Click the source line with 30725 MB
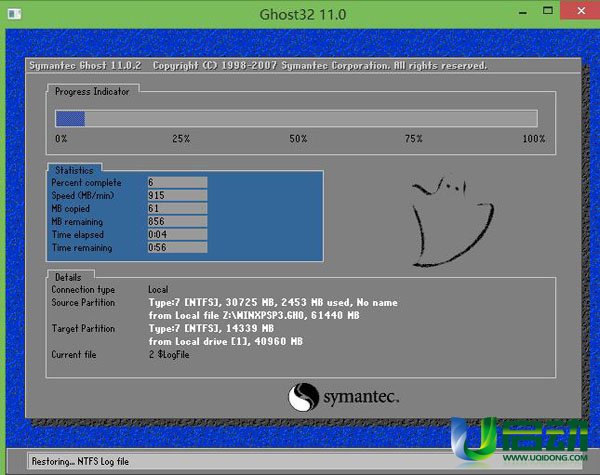Image resolution: width=600 pixels, height=475 pixels. tap(273, 302)
